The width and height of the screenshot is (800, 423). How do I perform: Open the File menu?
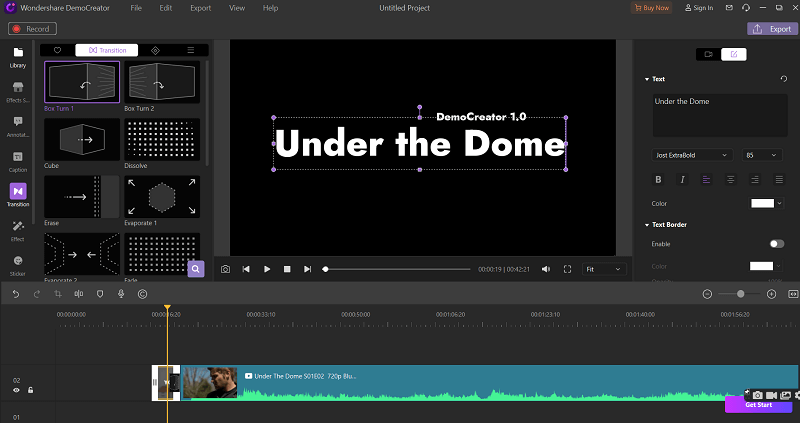pos(136,8)
